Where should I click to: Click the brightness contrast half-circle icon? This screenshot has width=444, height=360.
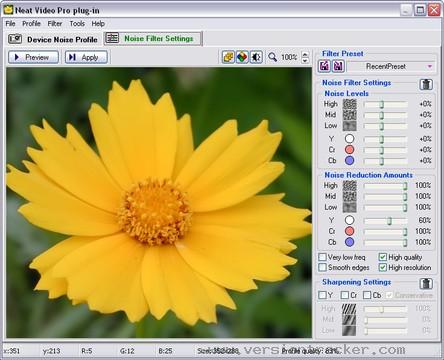click(x=256, y=57)
